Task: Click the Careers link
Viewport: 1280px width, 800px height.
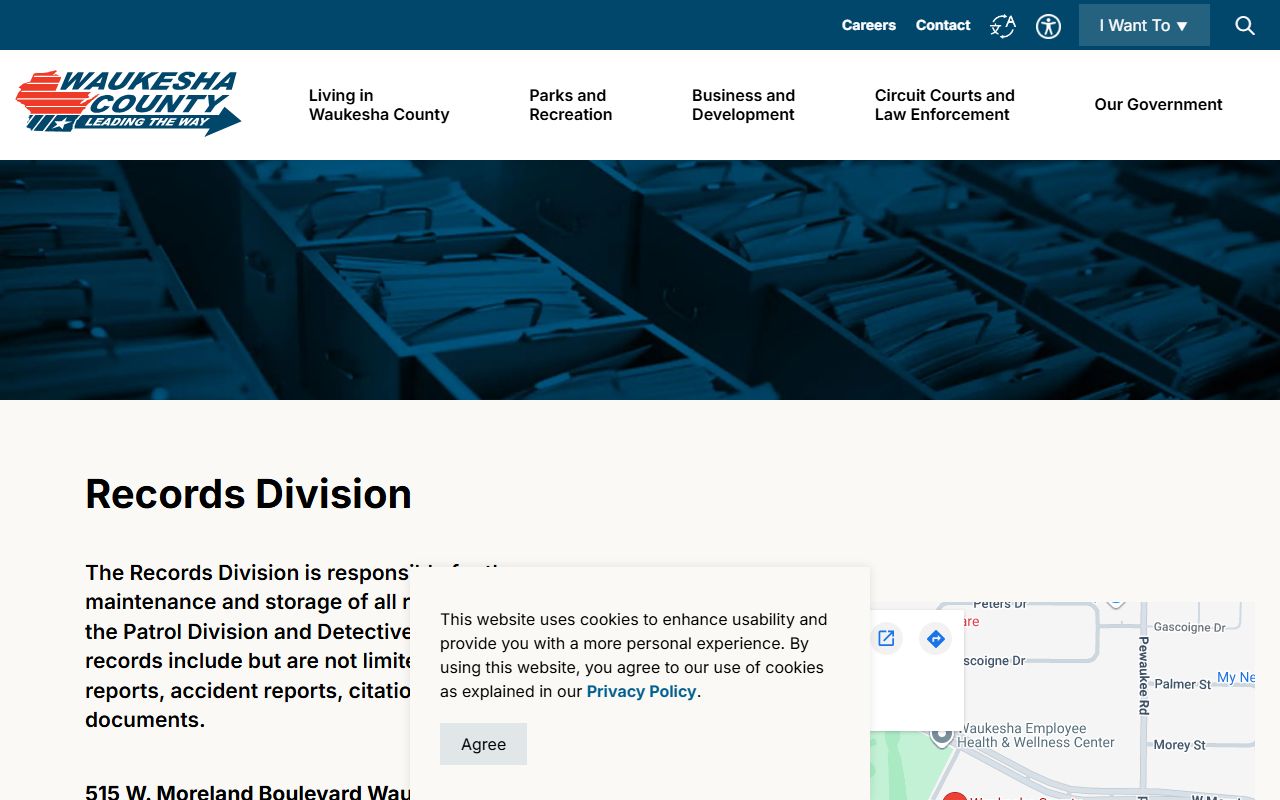Action: pos(868,26)
